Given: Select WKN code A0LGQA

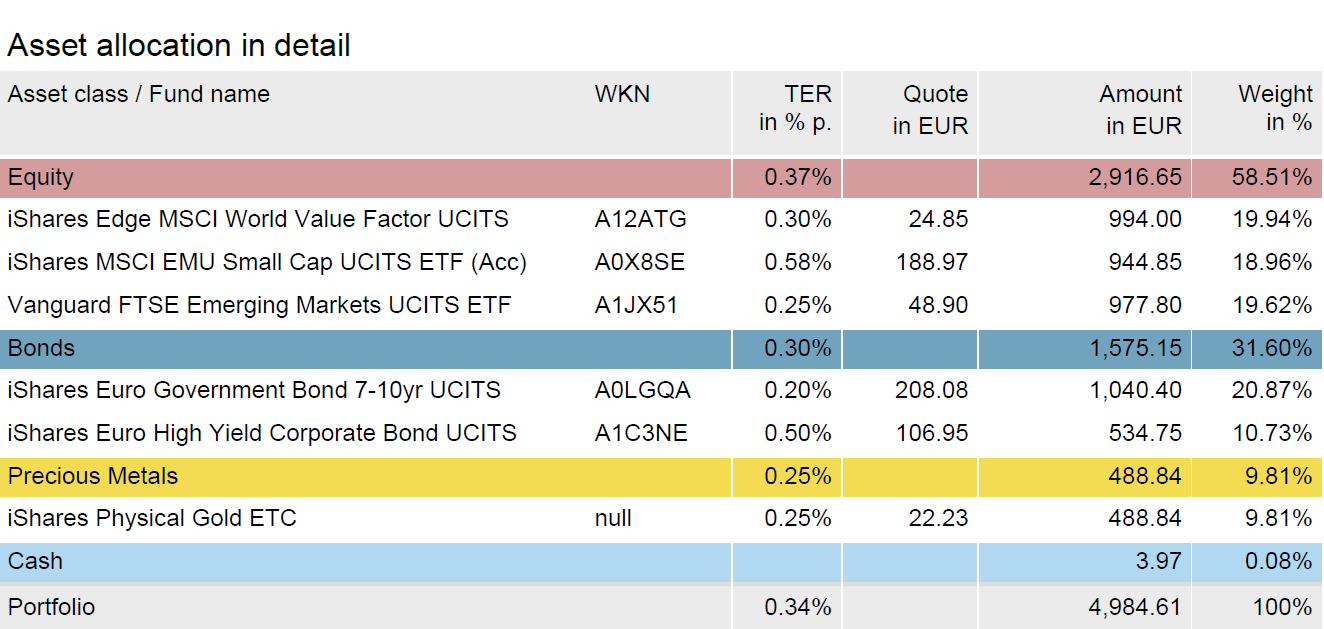Looking at the screenshot, I should [642, 390].
